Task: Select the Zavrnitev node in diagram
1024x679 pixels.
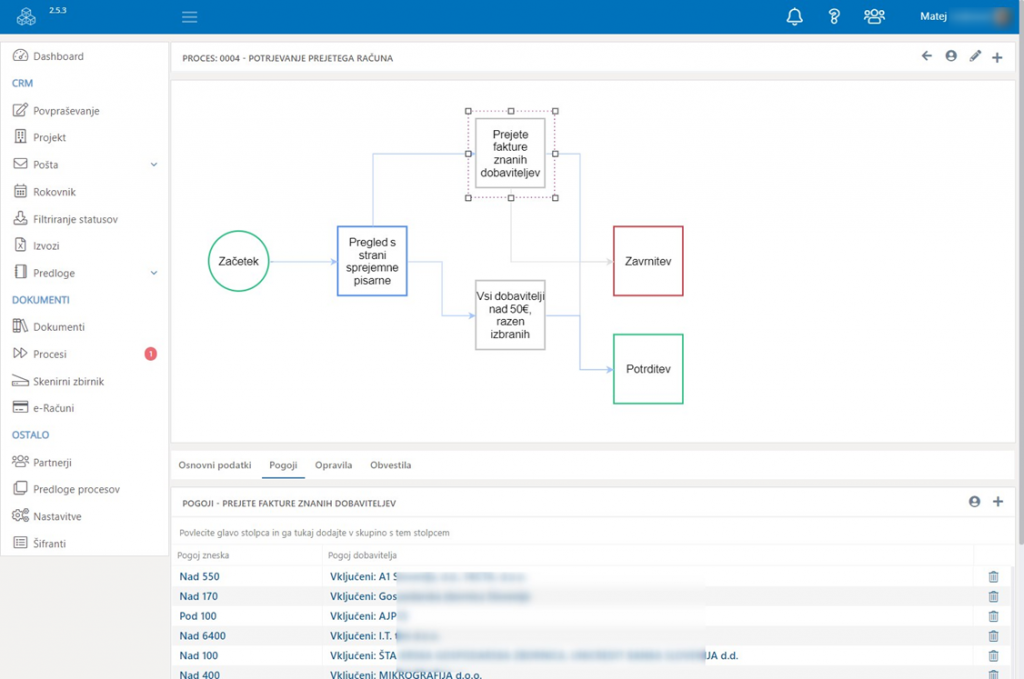Action: [648, 261]
